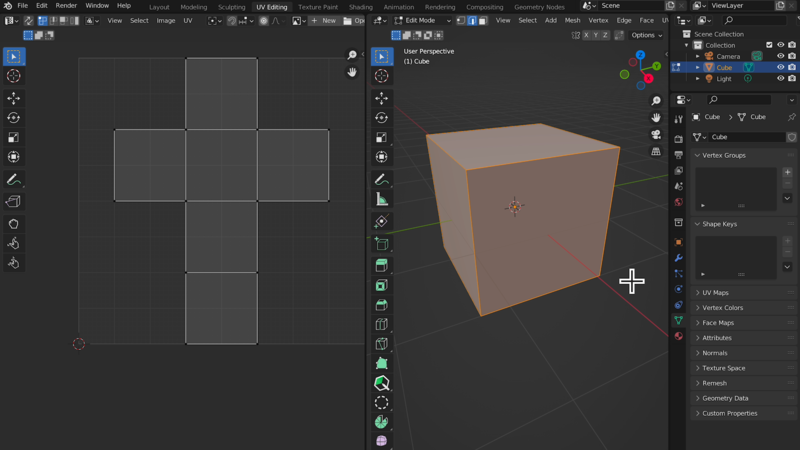Screen dimensions: 800x450
Task: Select the Grab tool in UV editor
Action: pyautogui.click(x=14, y=223)
